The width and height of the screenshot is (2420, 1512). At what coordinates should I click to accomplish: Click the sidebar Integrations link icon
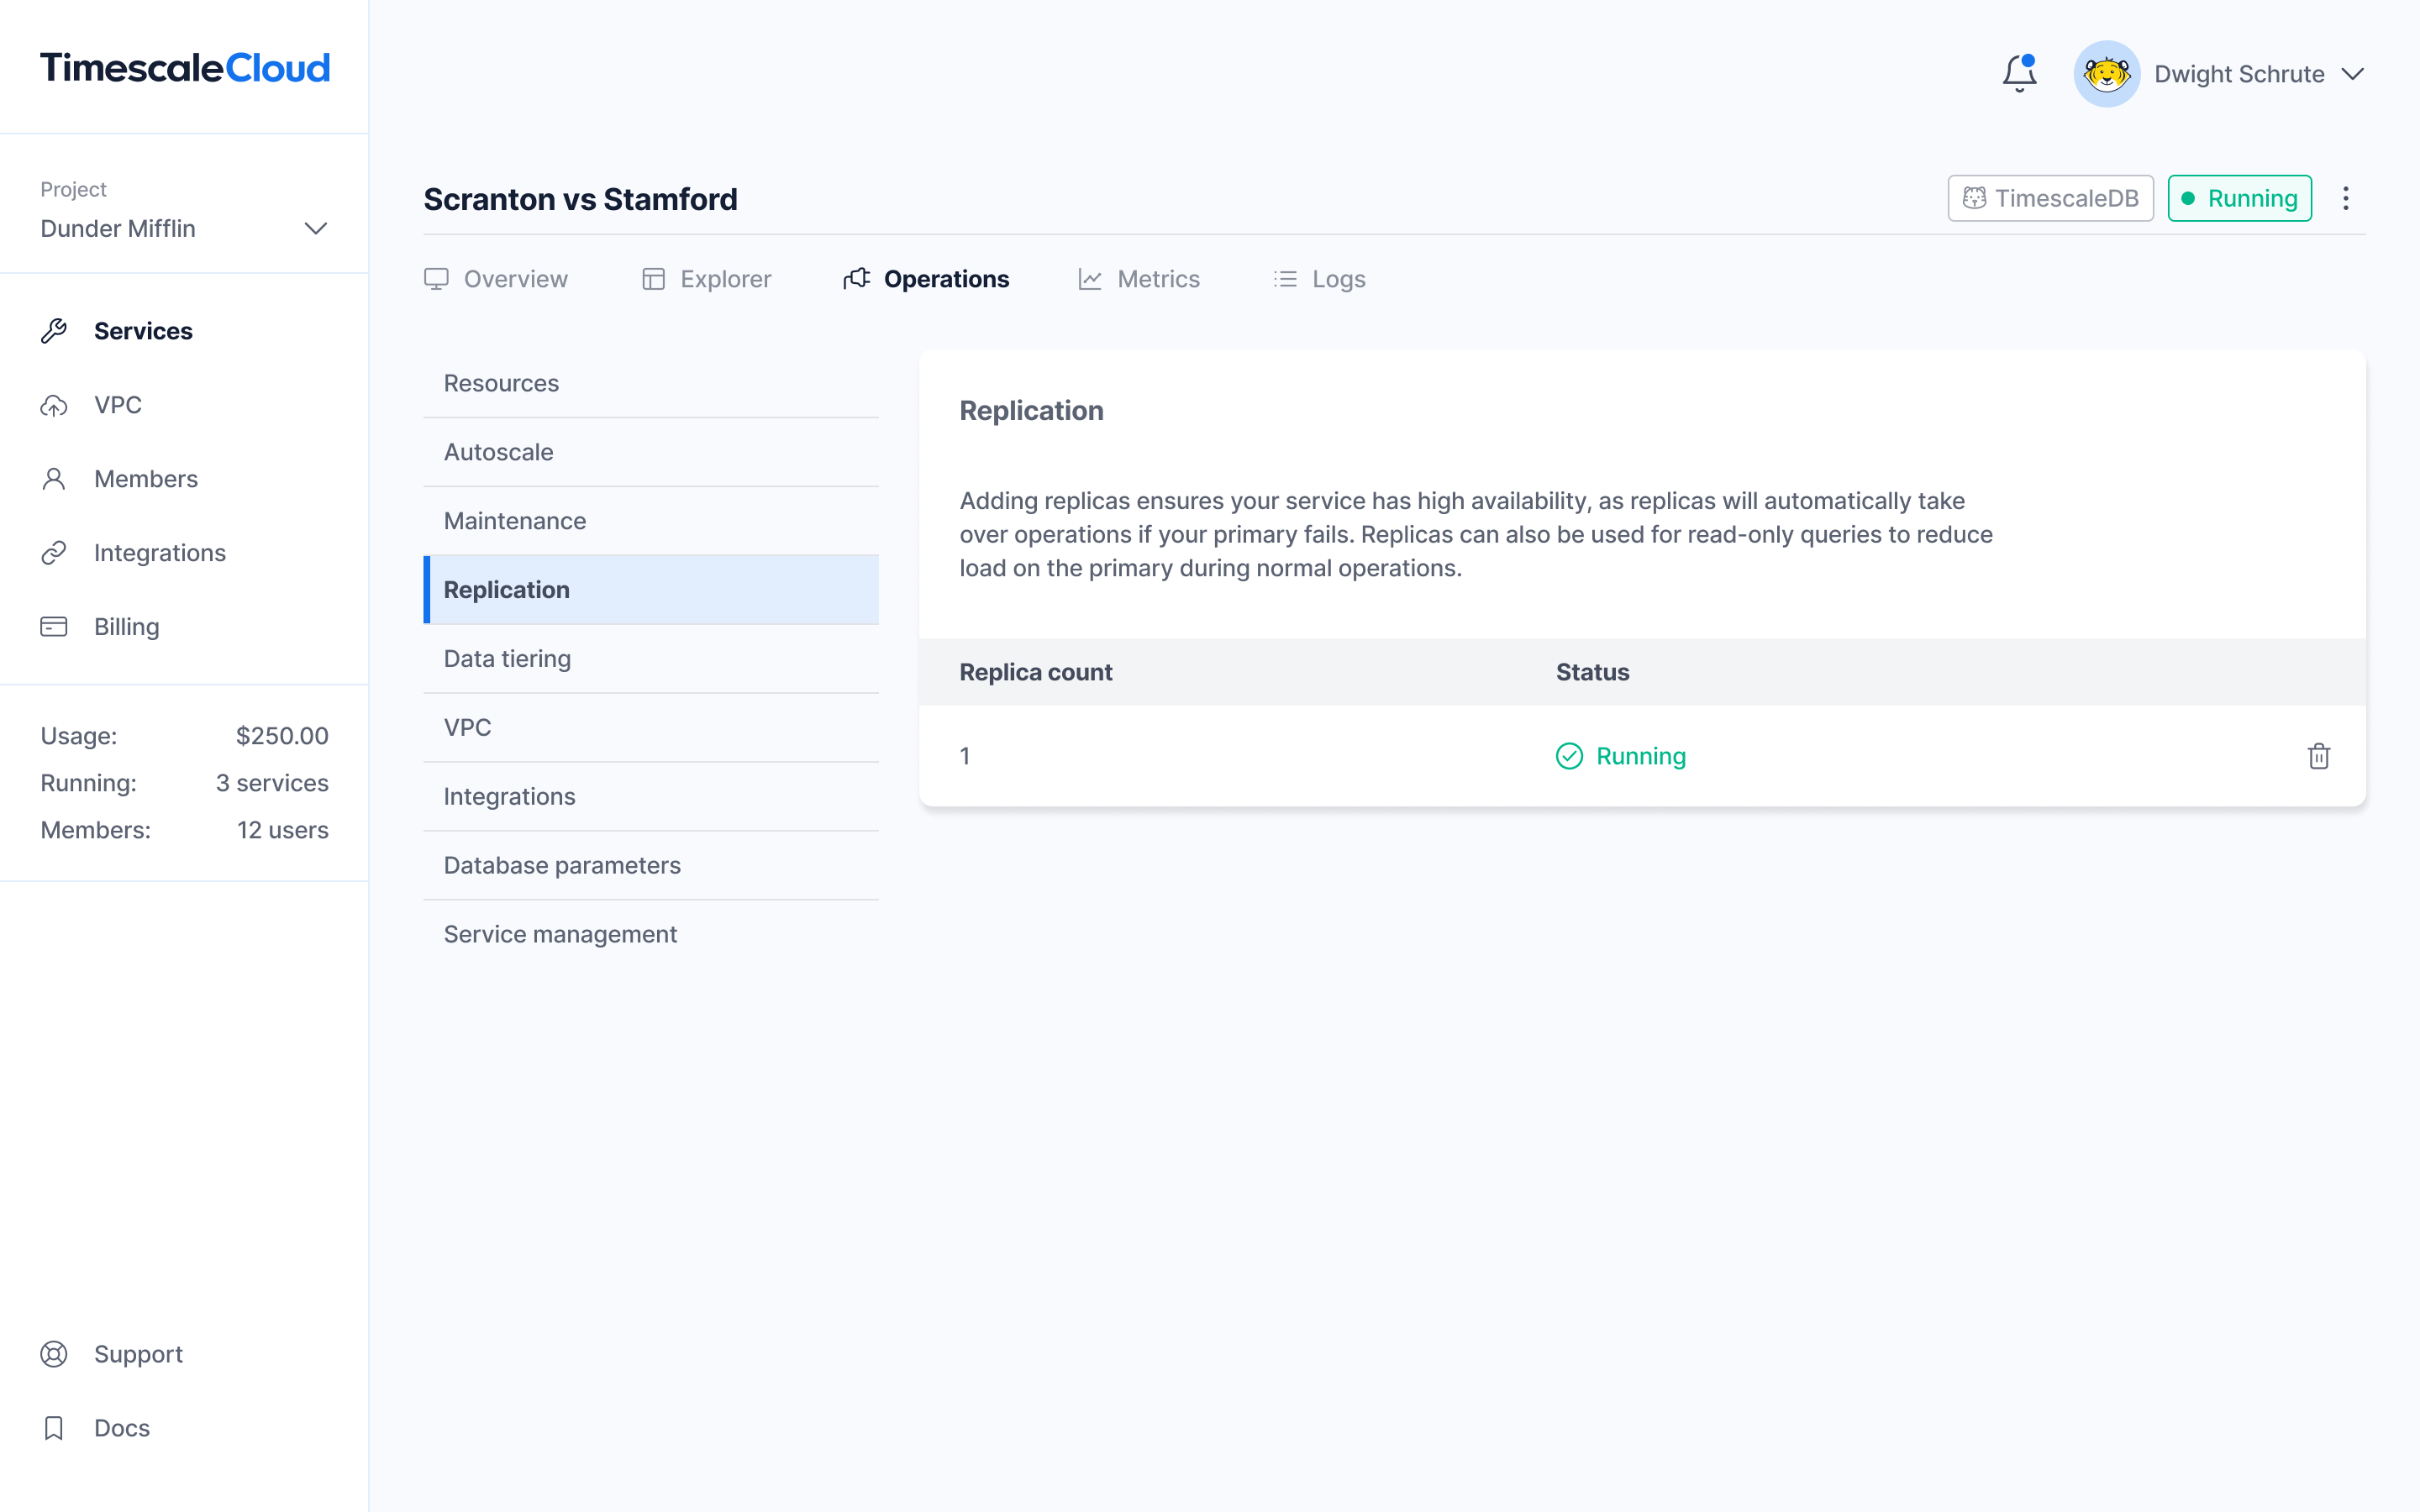coord(54,553)
